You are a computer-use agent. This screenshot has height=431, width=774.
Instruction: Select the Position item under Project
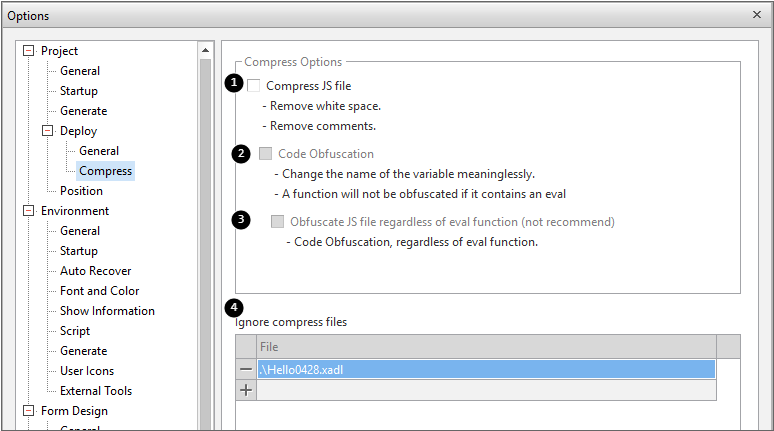81,191
